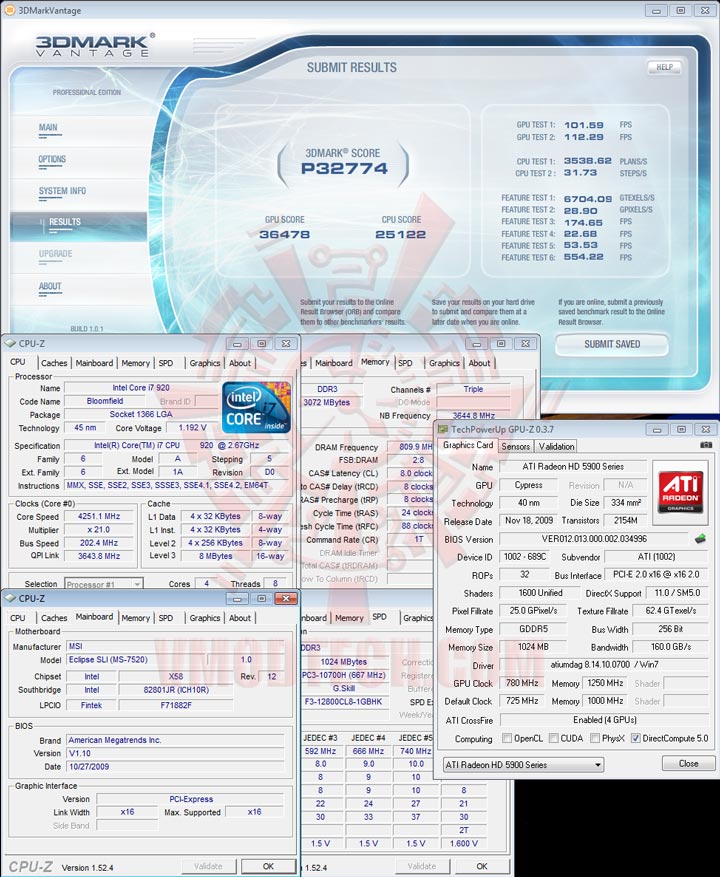Click the SPD part number F3-12800CL8-1GBHK

343,701
